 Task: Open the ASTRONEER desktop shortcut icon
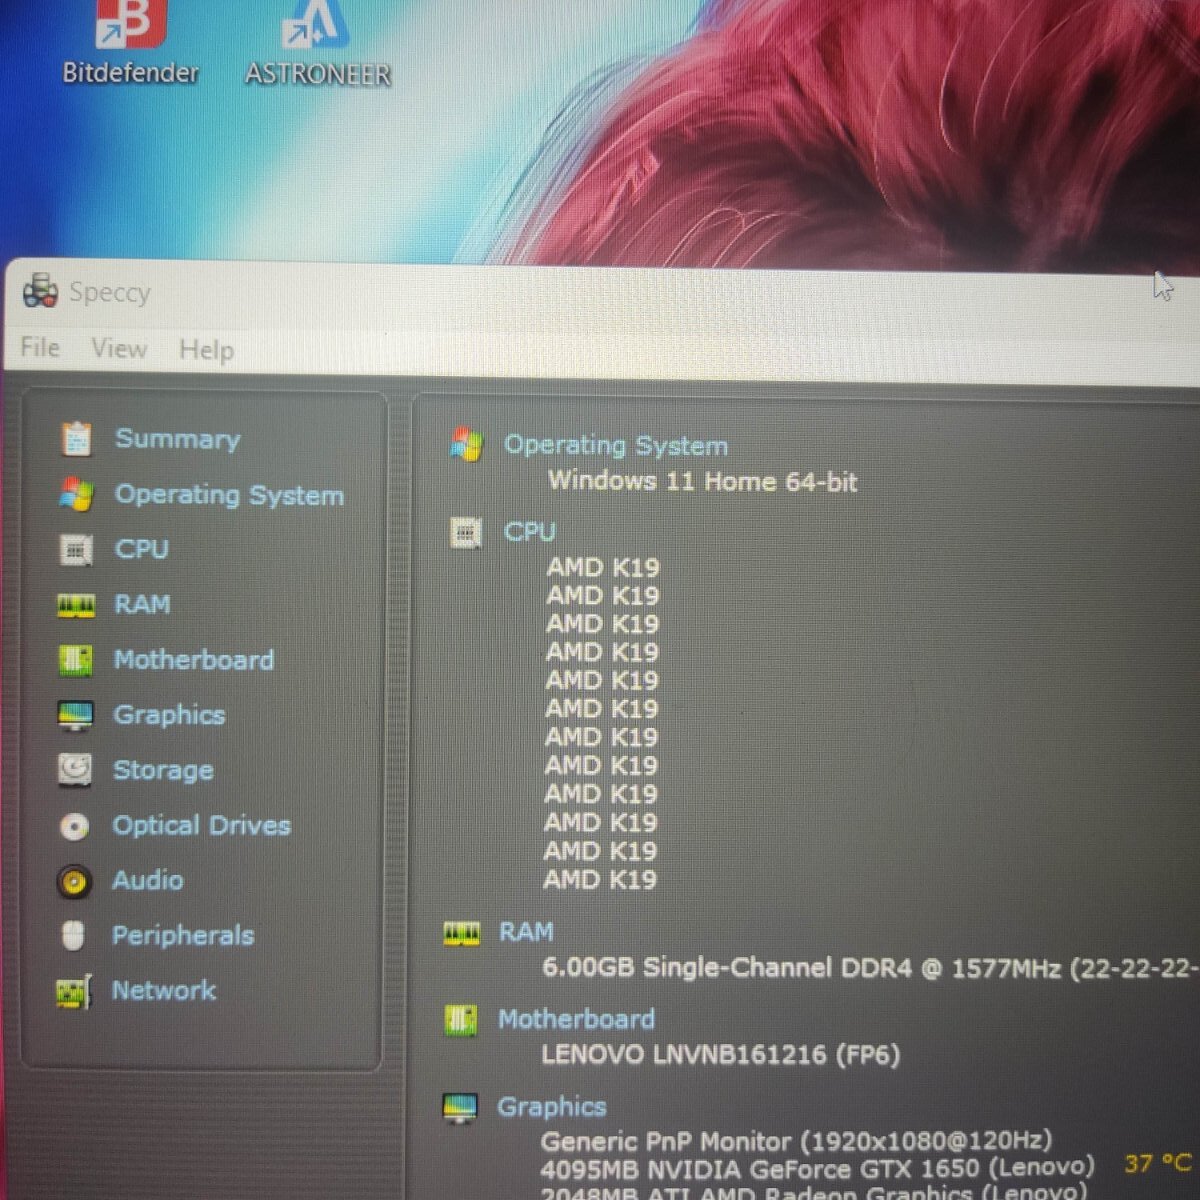click(315, 24)
